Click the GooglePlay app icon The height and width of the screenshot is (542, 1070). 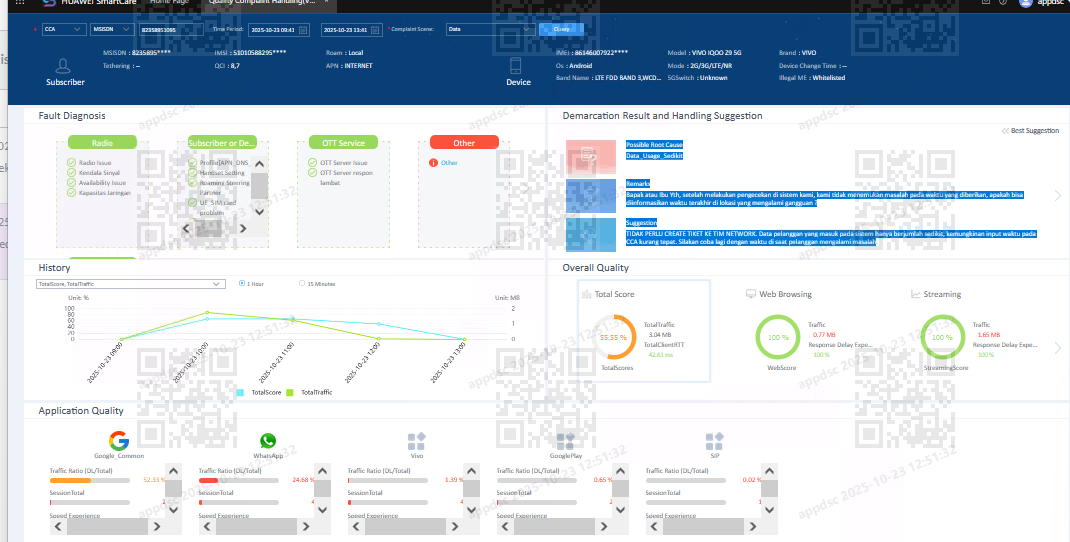coord(565,441)
